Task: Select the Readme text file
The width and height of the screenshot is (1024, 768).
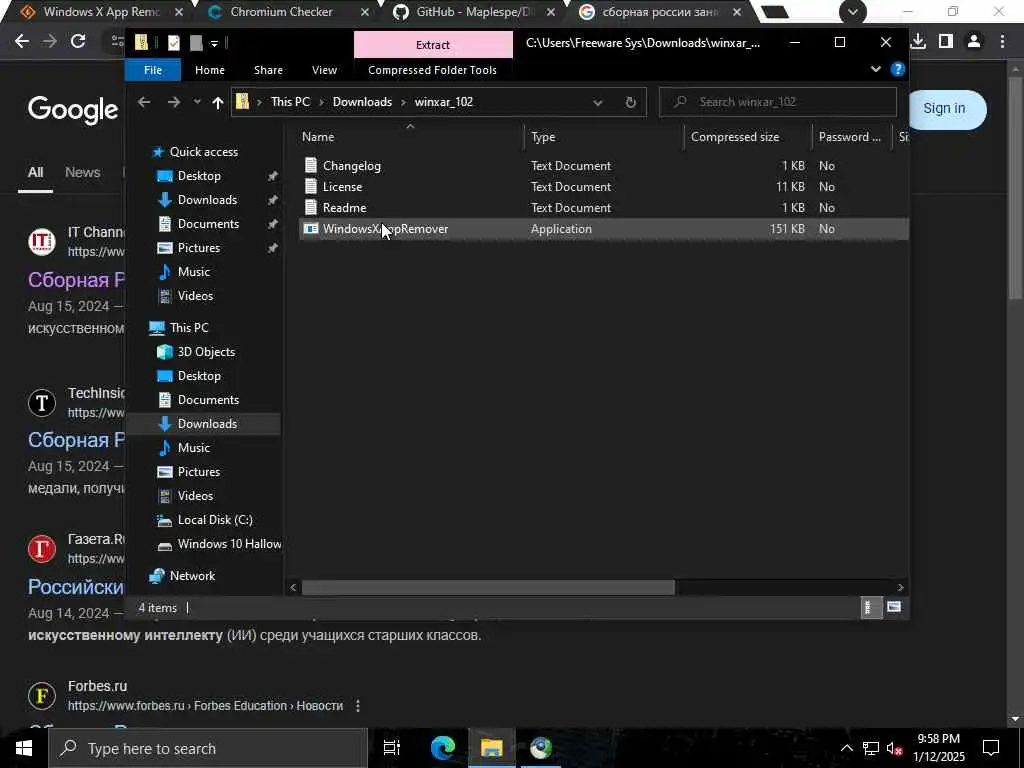Action: pos(344,208)
